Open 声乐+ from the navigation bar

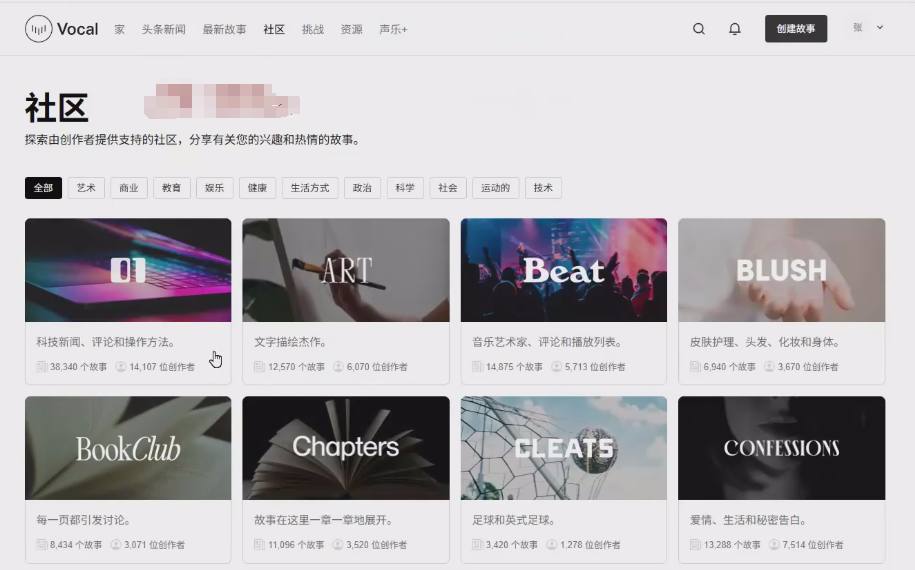pos(393,29)
